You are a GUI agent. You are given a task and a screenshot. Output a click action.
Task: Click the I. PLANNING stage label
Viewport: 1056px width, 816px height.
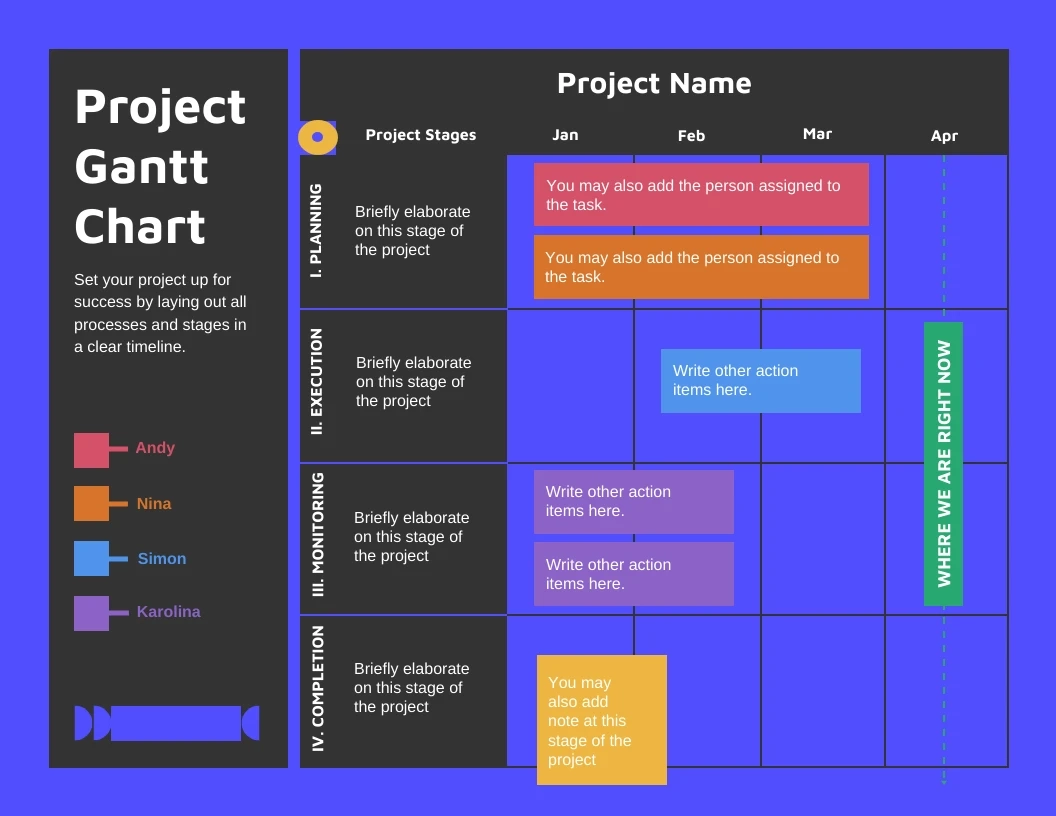(317, 230)
